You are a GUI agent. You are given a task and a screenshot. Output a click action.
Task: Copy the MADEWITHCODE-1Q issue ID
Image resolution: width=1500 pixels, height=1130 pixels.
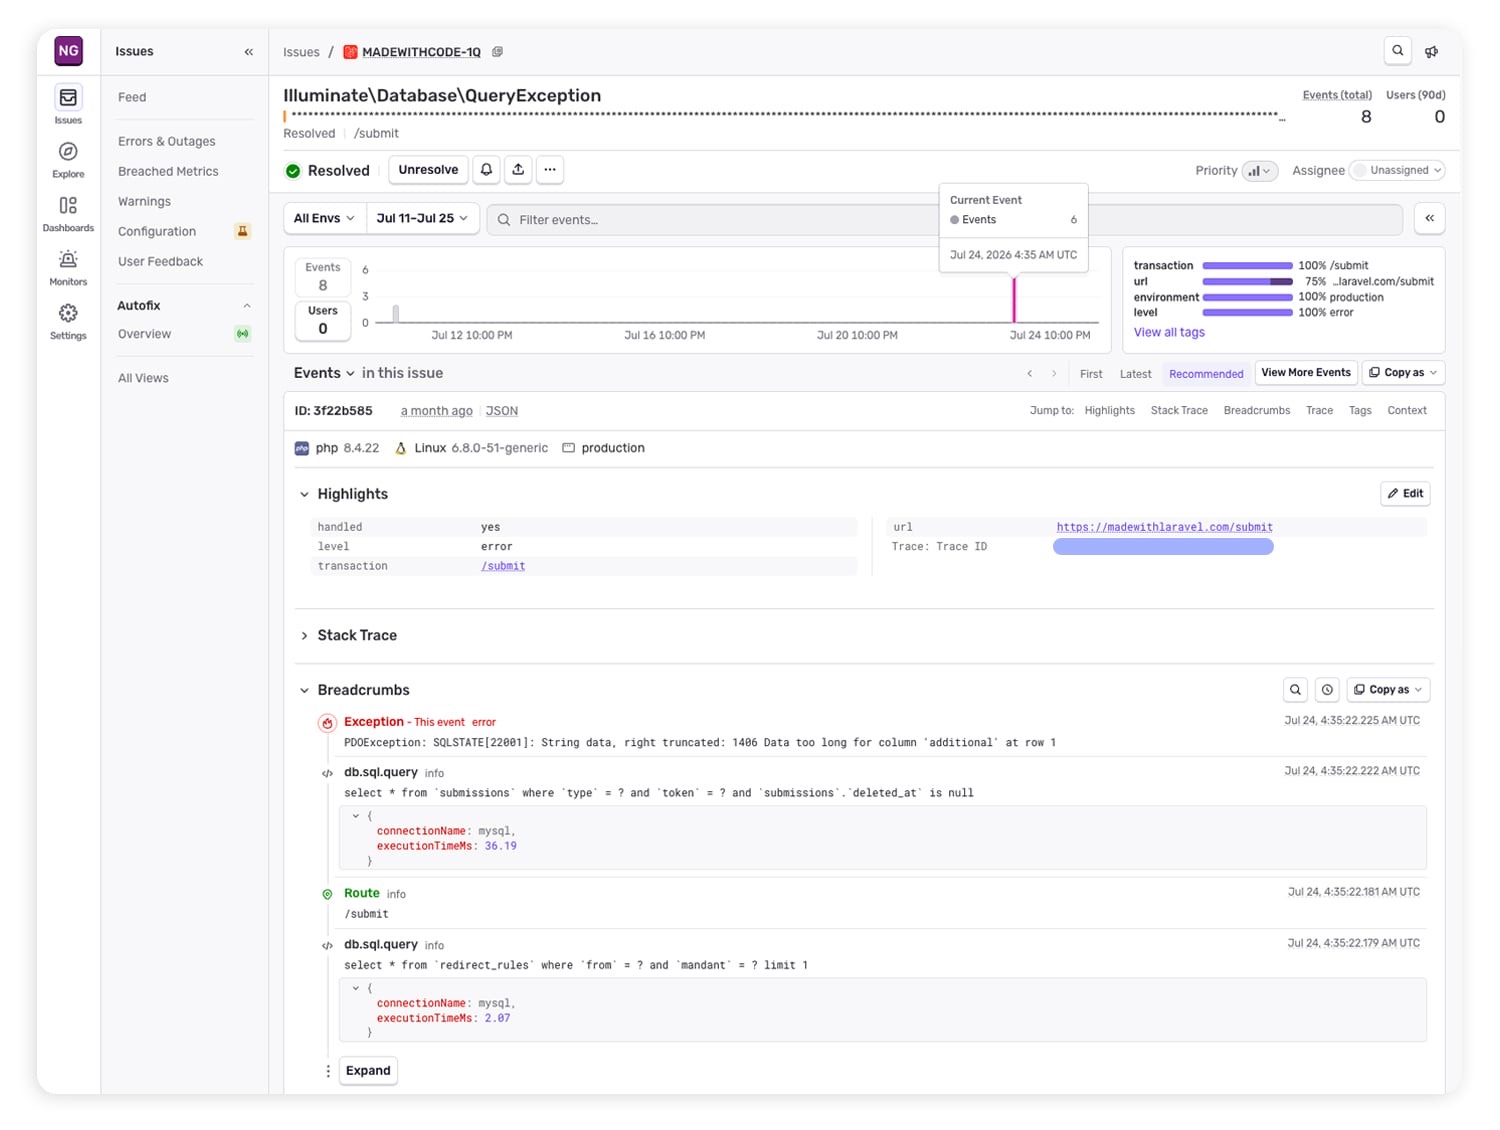(498, 52)
